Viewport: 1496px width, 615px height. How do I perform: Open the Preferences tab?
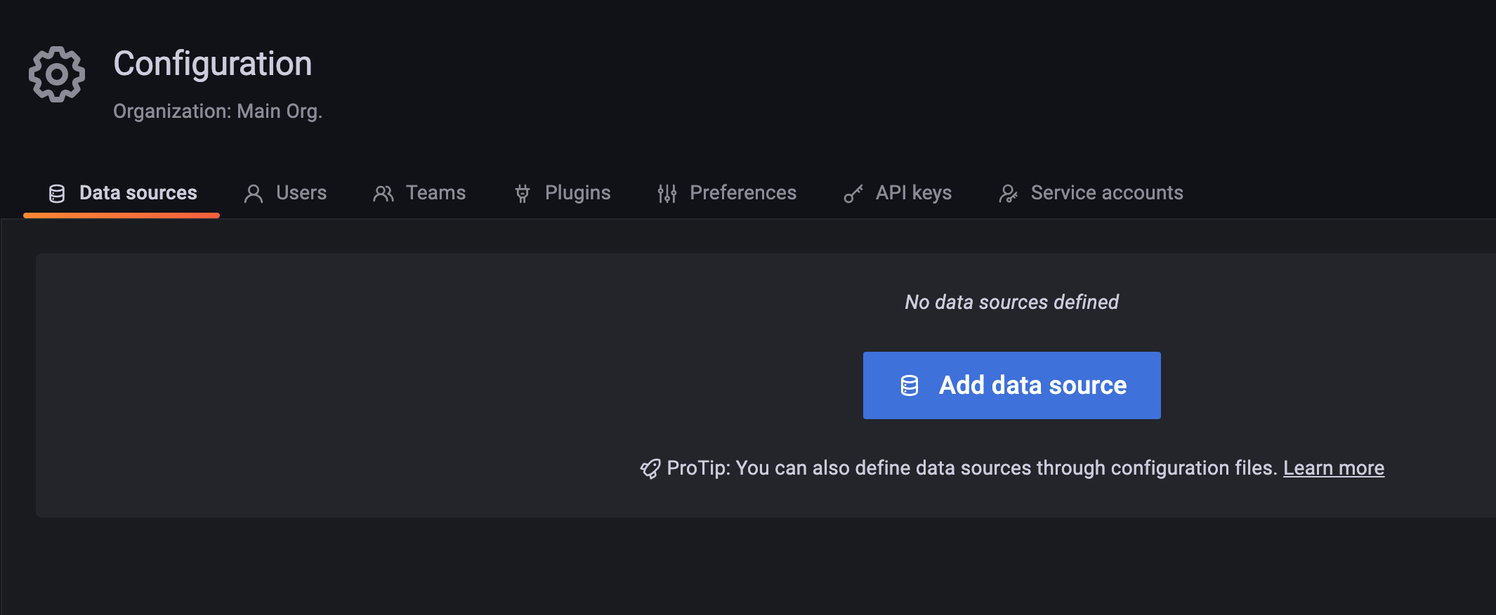click(x=743, y=193)
